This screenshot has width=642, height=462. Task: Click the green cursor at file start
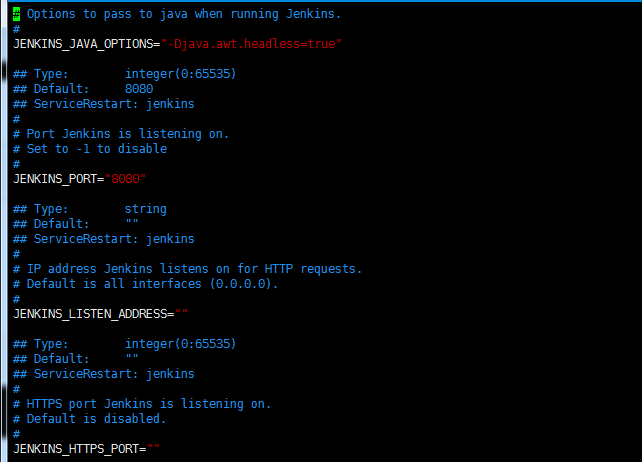pyautogui.click(x=16, y=14)
